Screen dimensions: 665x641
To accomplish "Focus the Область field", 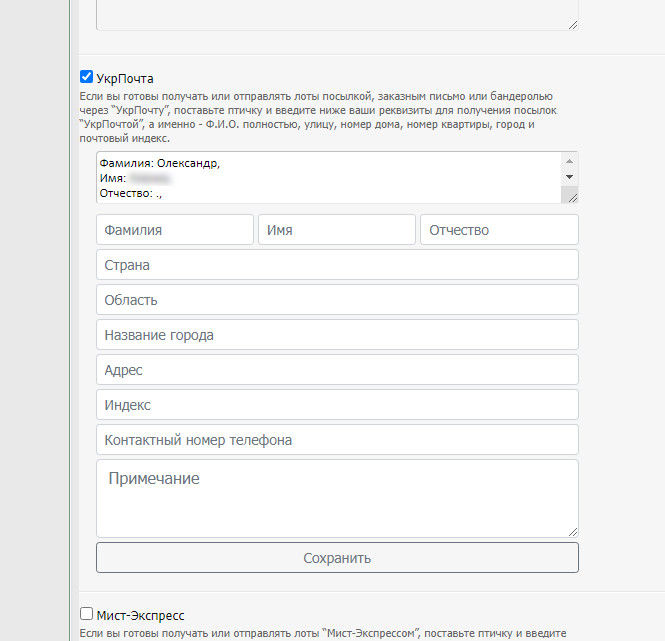I will (x=337, y=300).
